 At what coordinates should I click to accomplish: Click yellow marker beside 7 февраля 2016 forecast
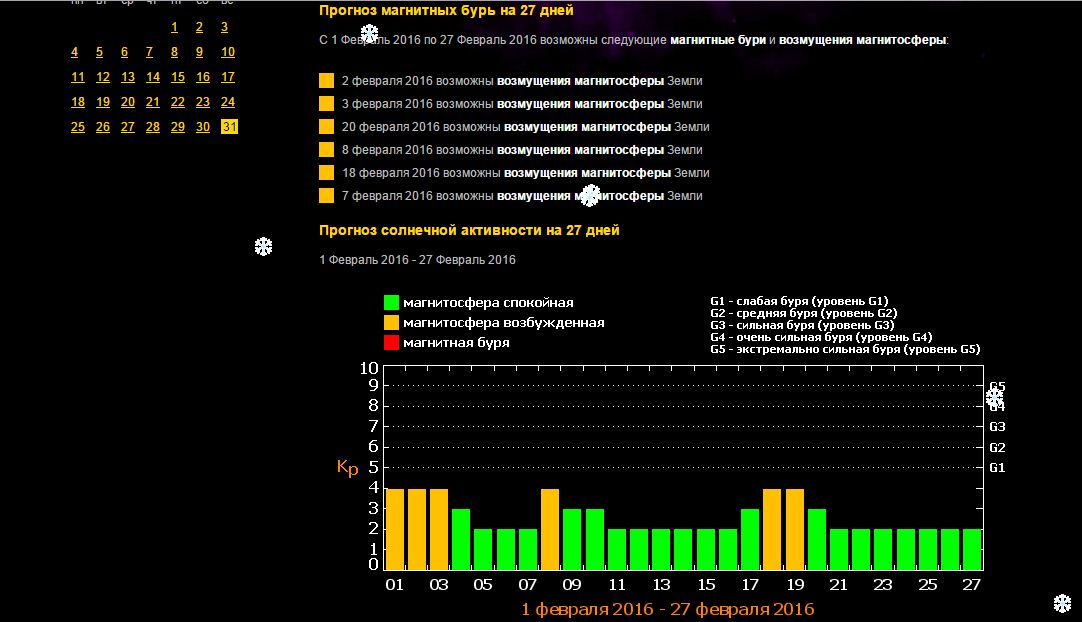point(326,195)
